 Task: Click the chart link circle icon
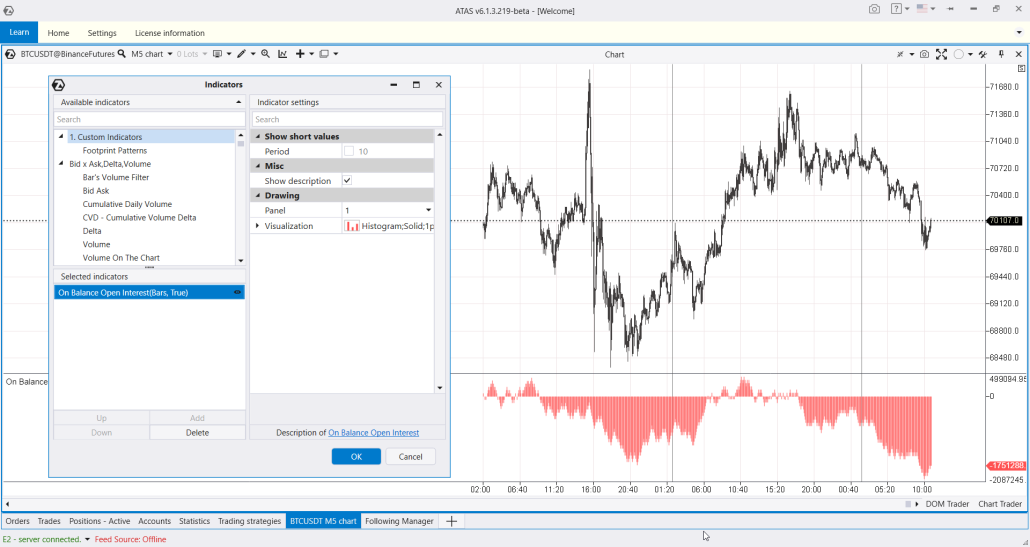[x=959, y=55]
